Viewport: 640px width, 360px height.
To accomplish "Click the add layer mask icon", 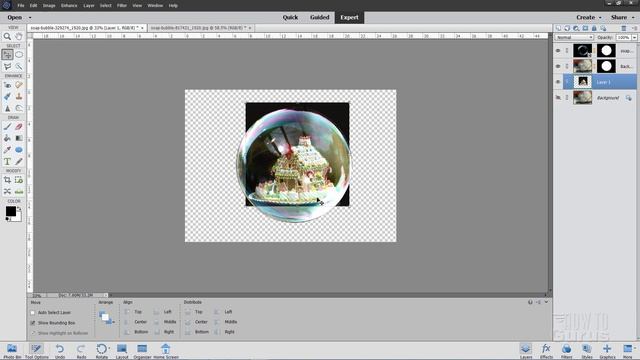I will tap(585, 28).
